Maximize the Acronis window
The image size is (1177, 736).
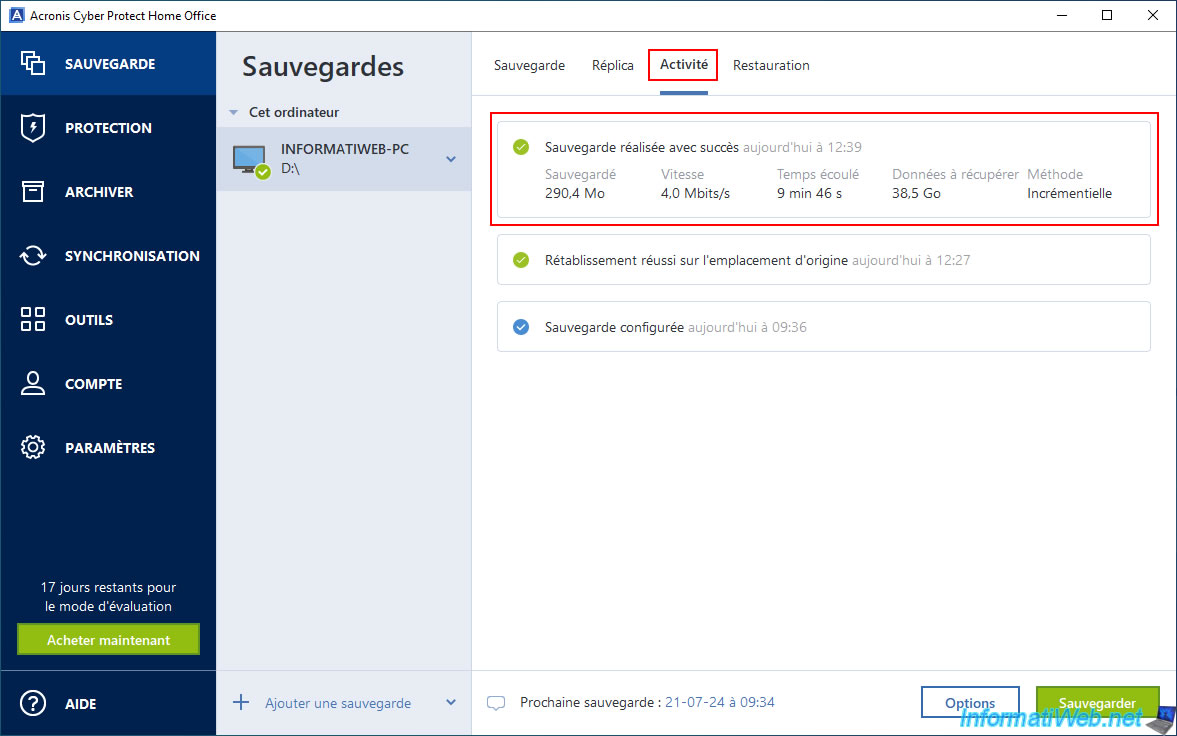coord(1106,15)
